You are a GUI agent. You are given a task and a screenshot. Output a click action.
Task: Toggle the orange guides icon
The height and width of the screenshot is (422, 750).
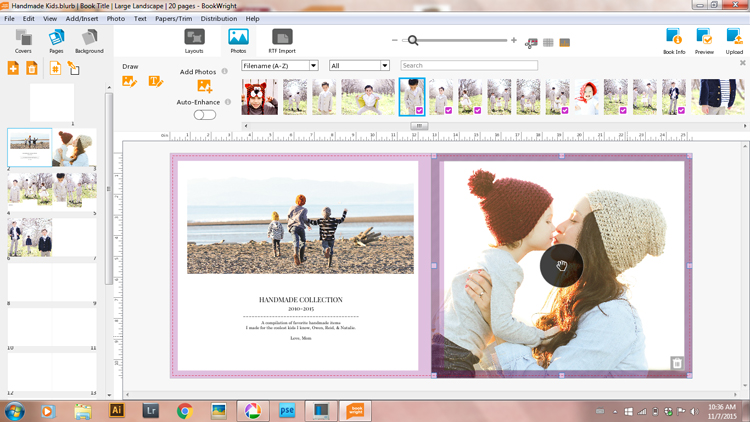[x=565, y=43]
